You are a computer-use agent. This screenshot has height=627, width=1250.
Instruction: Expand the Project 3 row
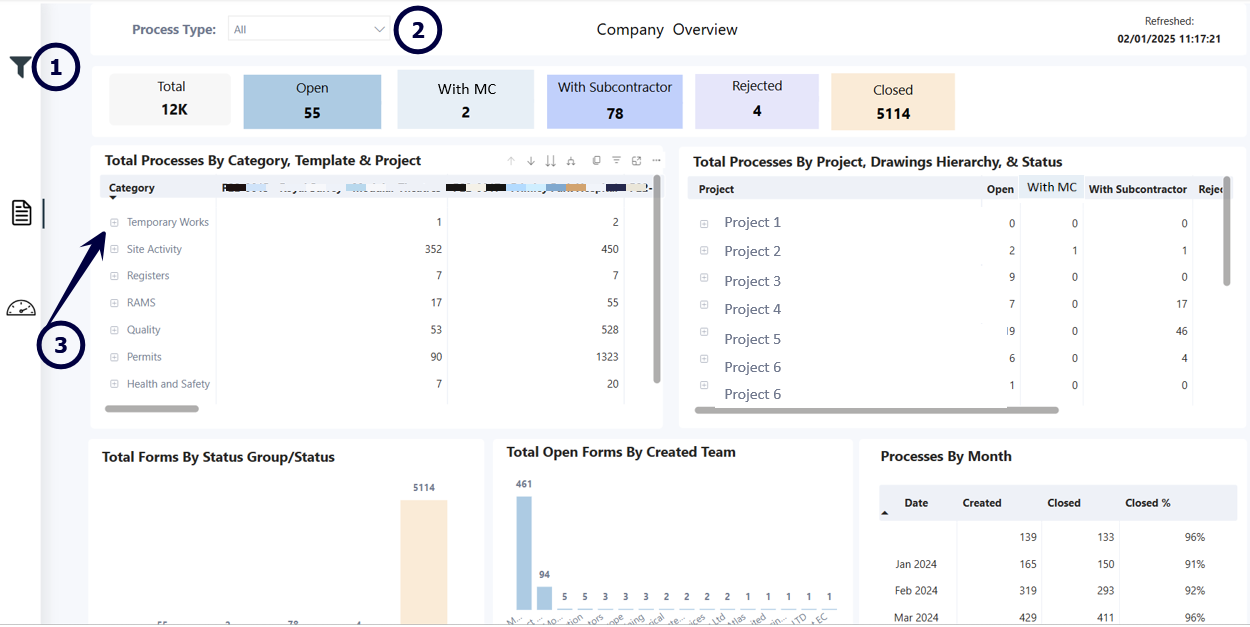(704, 277)
